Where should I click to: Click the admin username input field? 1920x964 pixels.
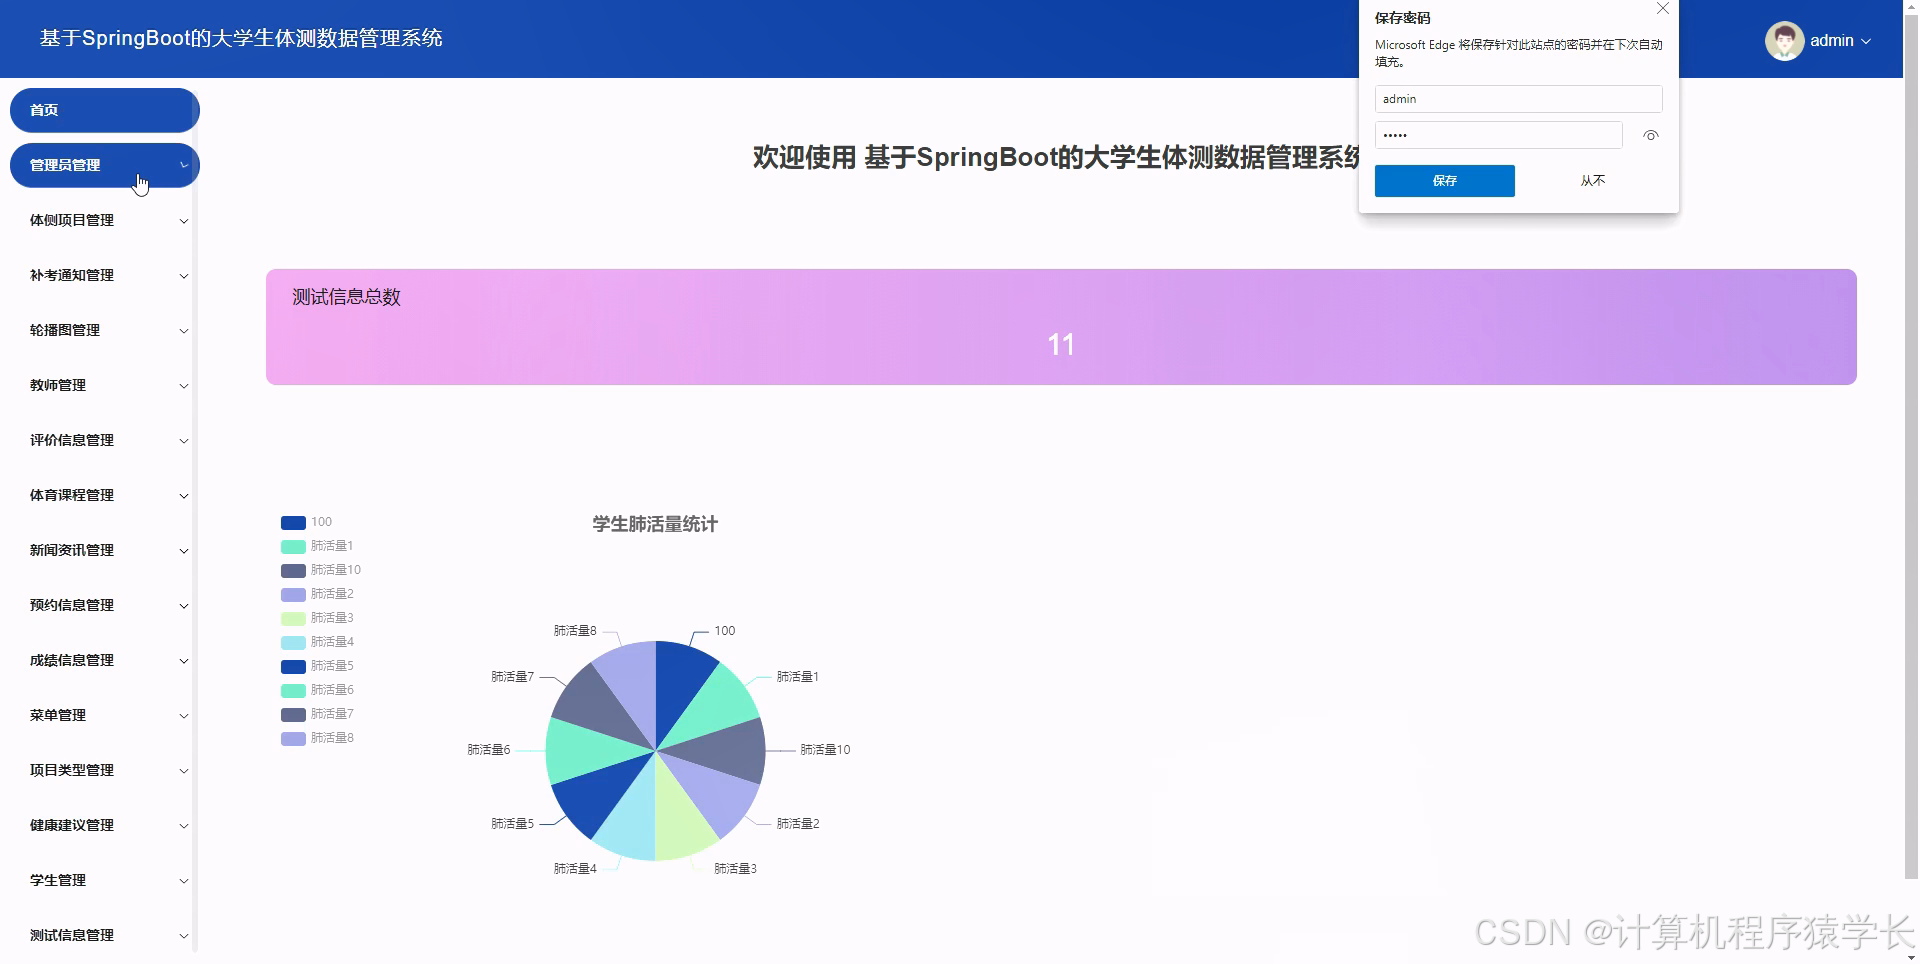click(x=1518, y=98)
